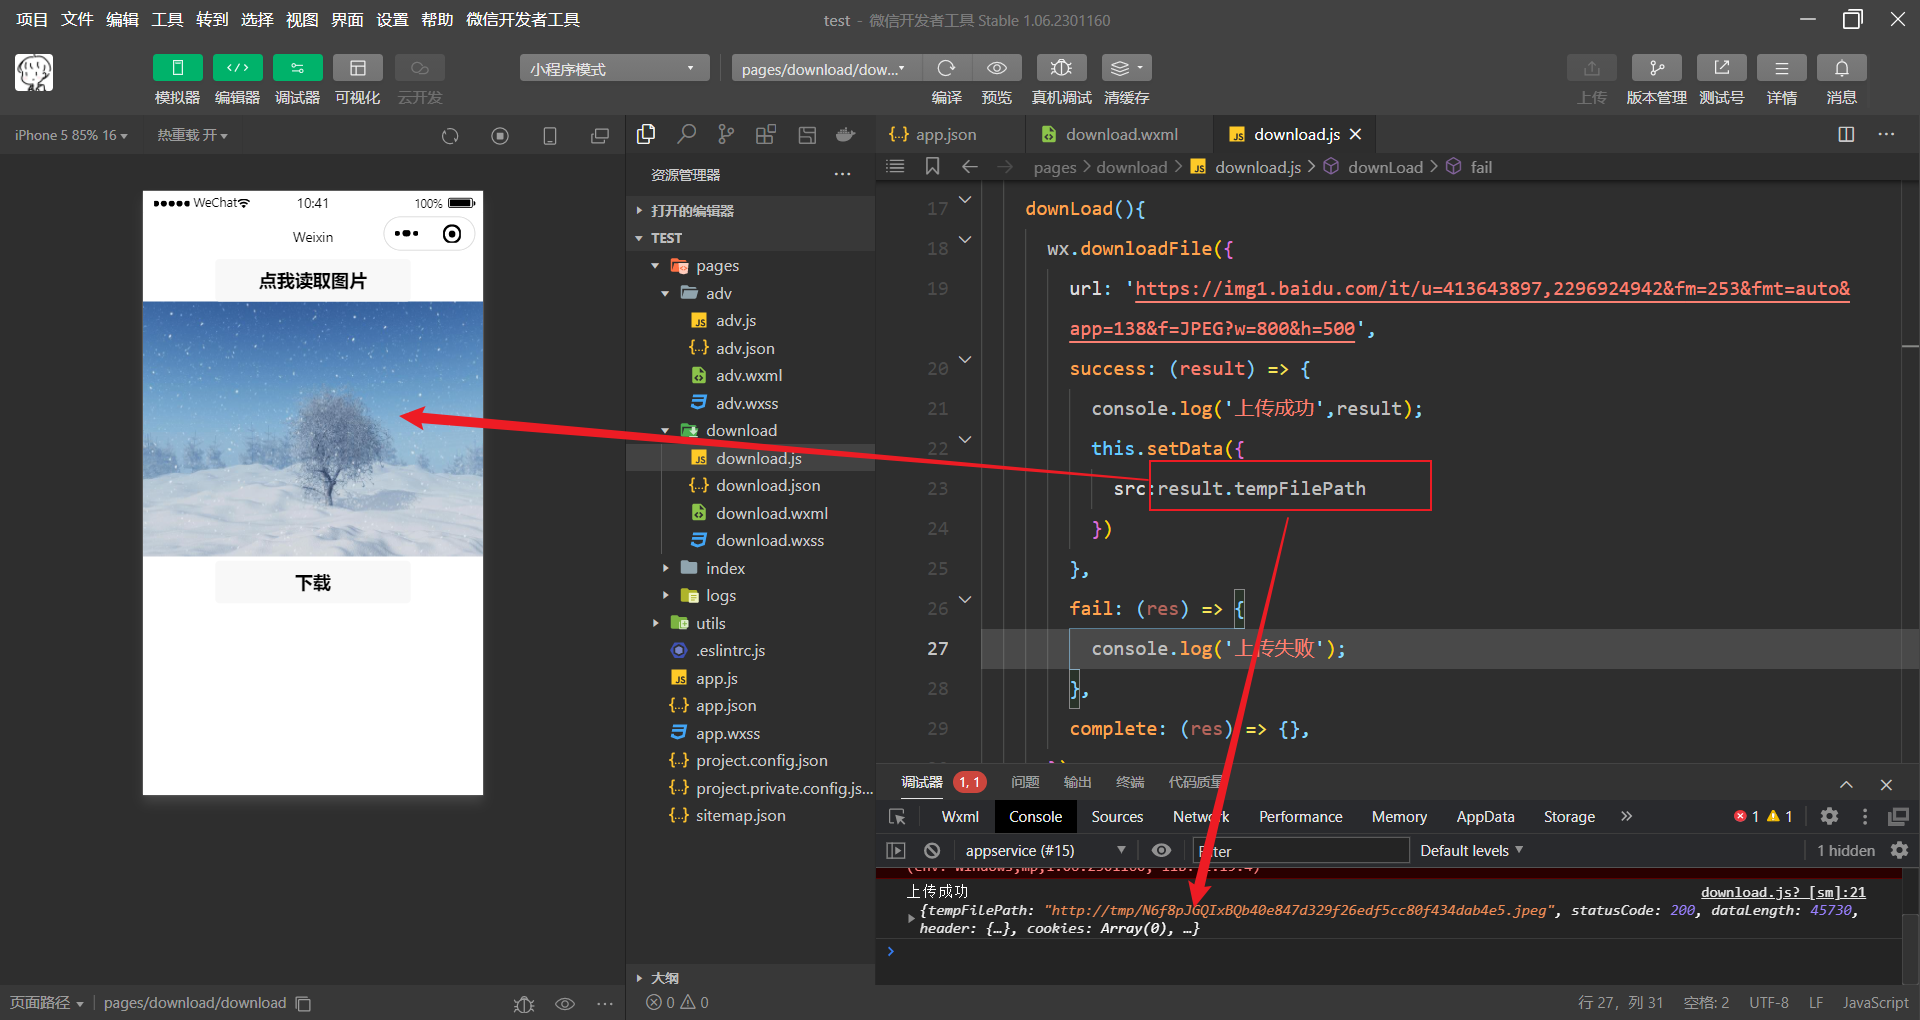
Task: Split the editor view
Action: 1846,134
